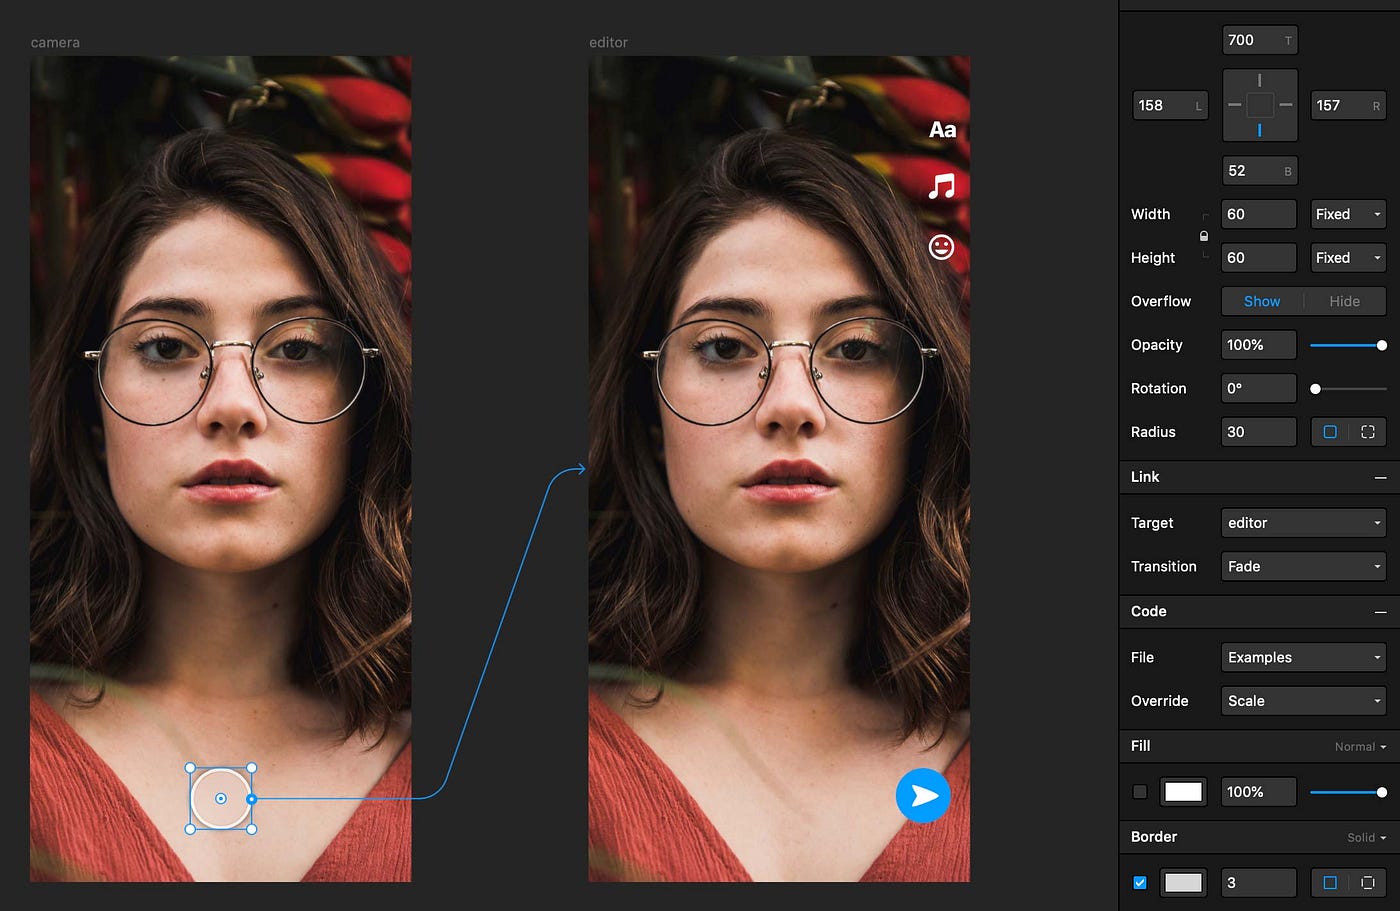The width and height of the screenshot is (1400, 911).
Task: Select per-corner radius icon beside Radius
Action: [1368, 432]
